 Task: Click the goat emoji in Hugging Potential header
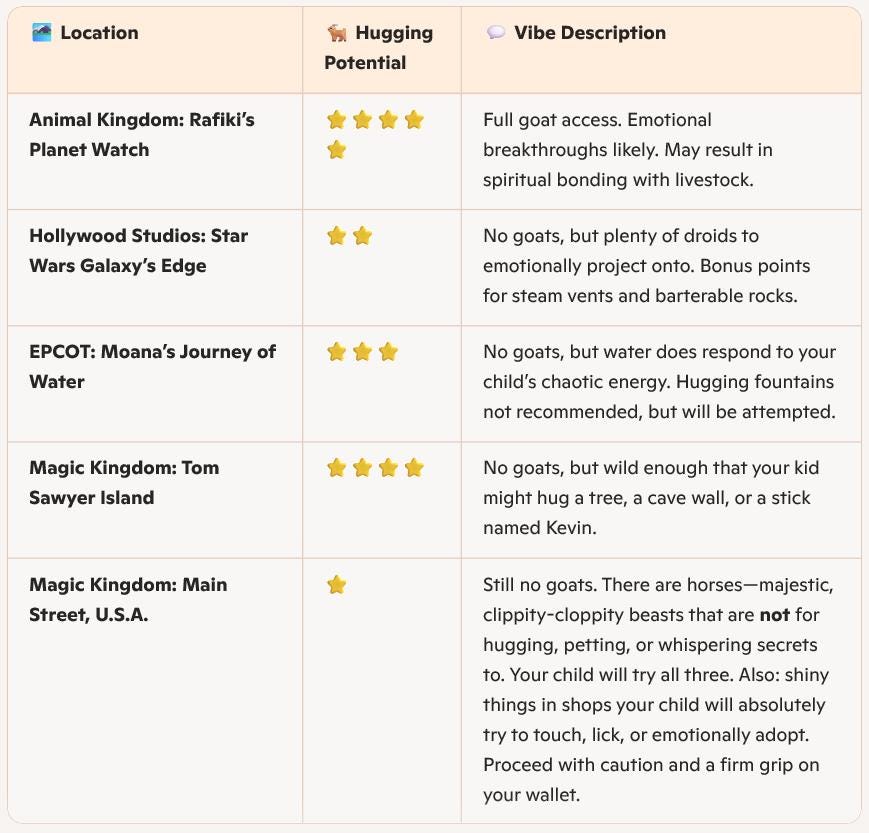[336, 33]
